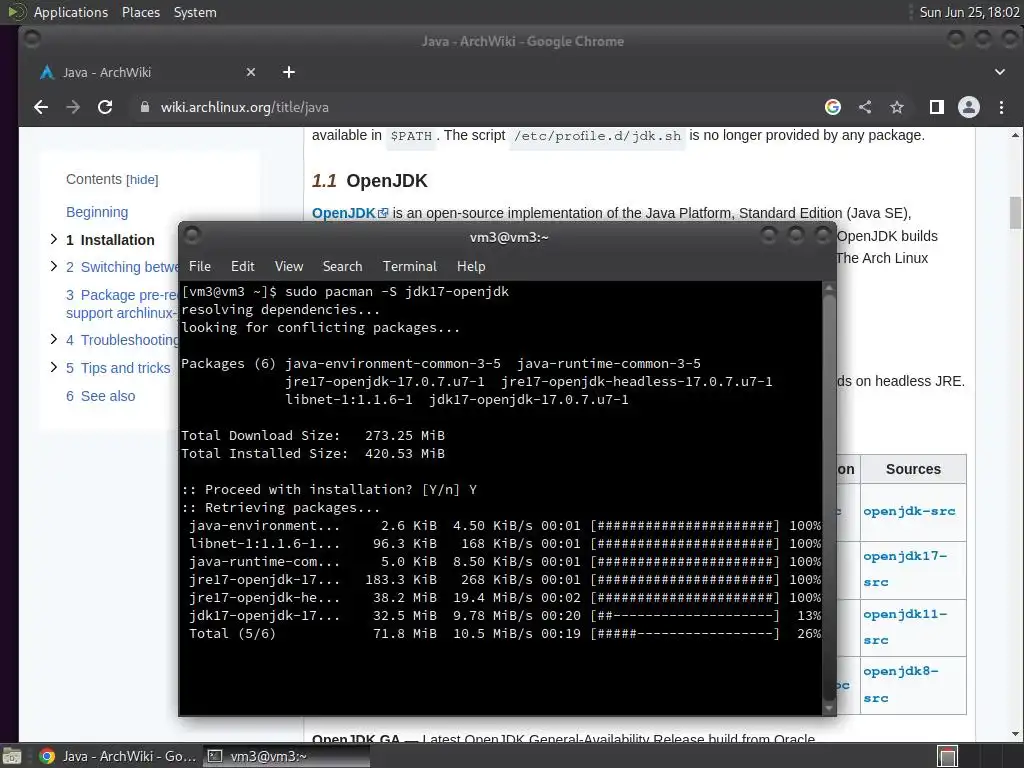Hide the Contents sidebar via [hide]
1024x768 pixels.
(x=142, y=180)
